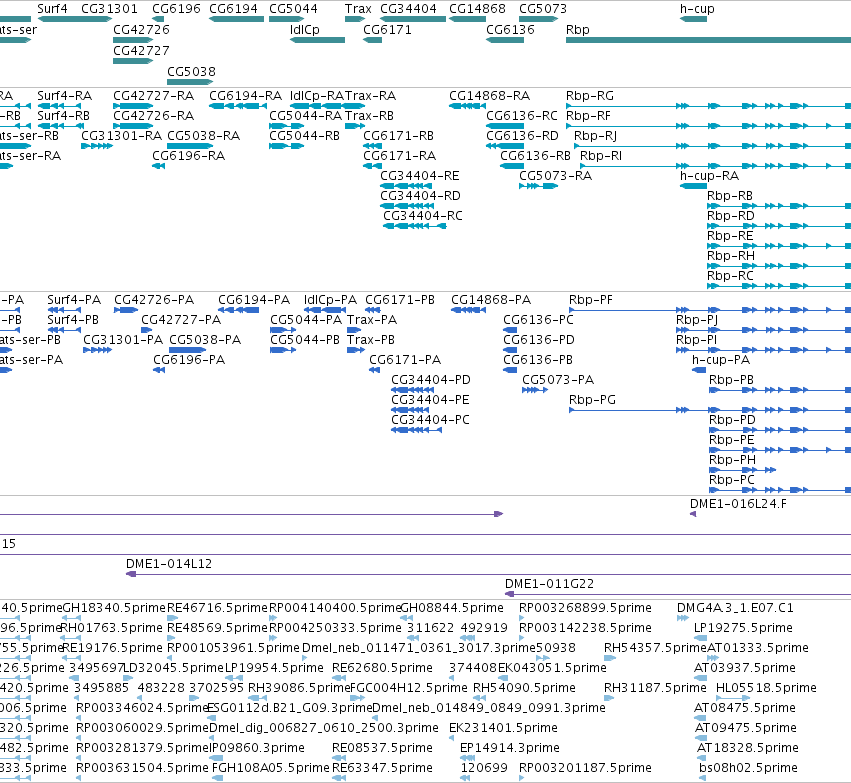Click the EP14914.3prime EST label
851x783 pixels.
(510, 748)
